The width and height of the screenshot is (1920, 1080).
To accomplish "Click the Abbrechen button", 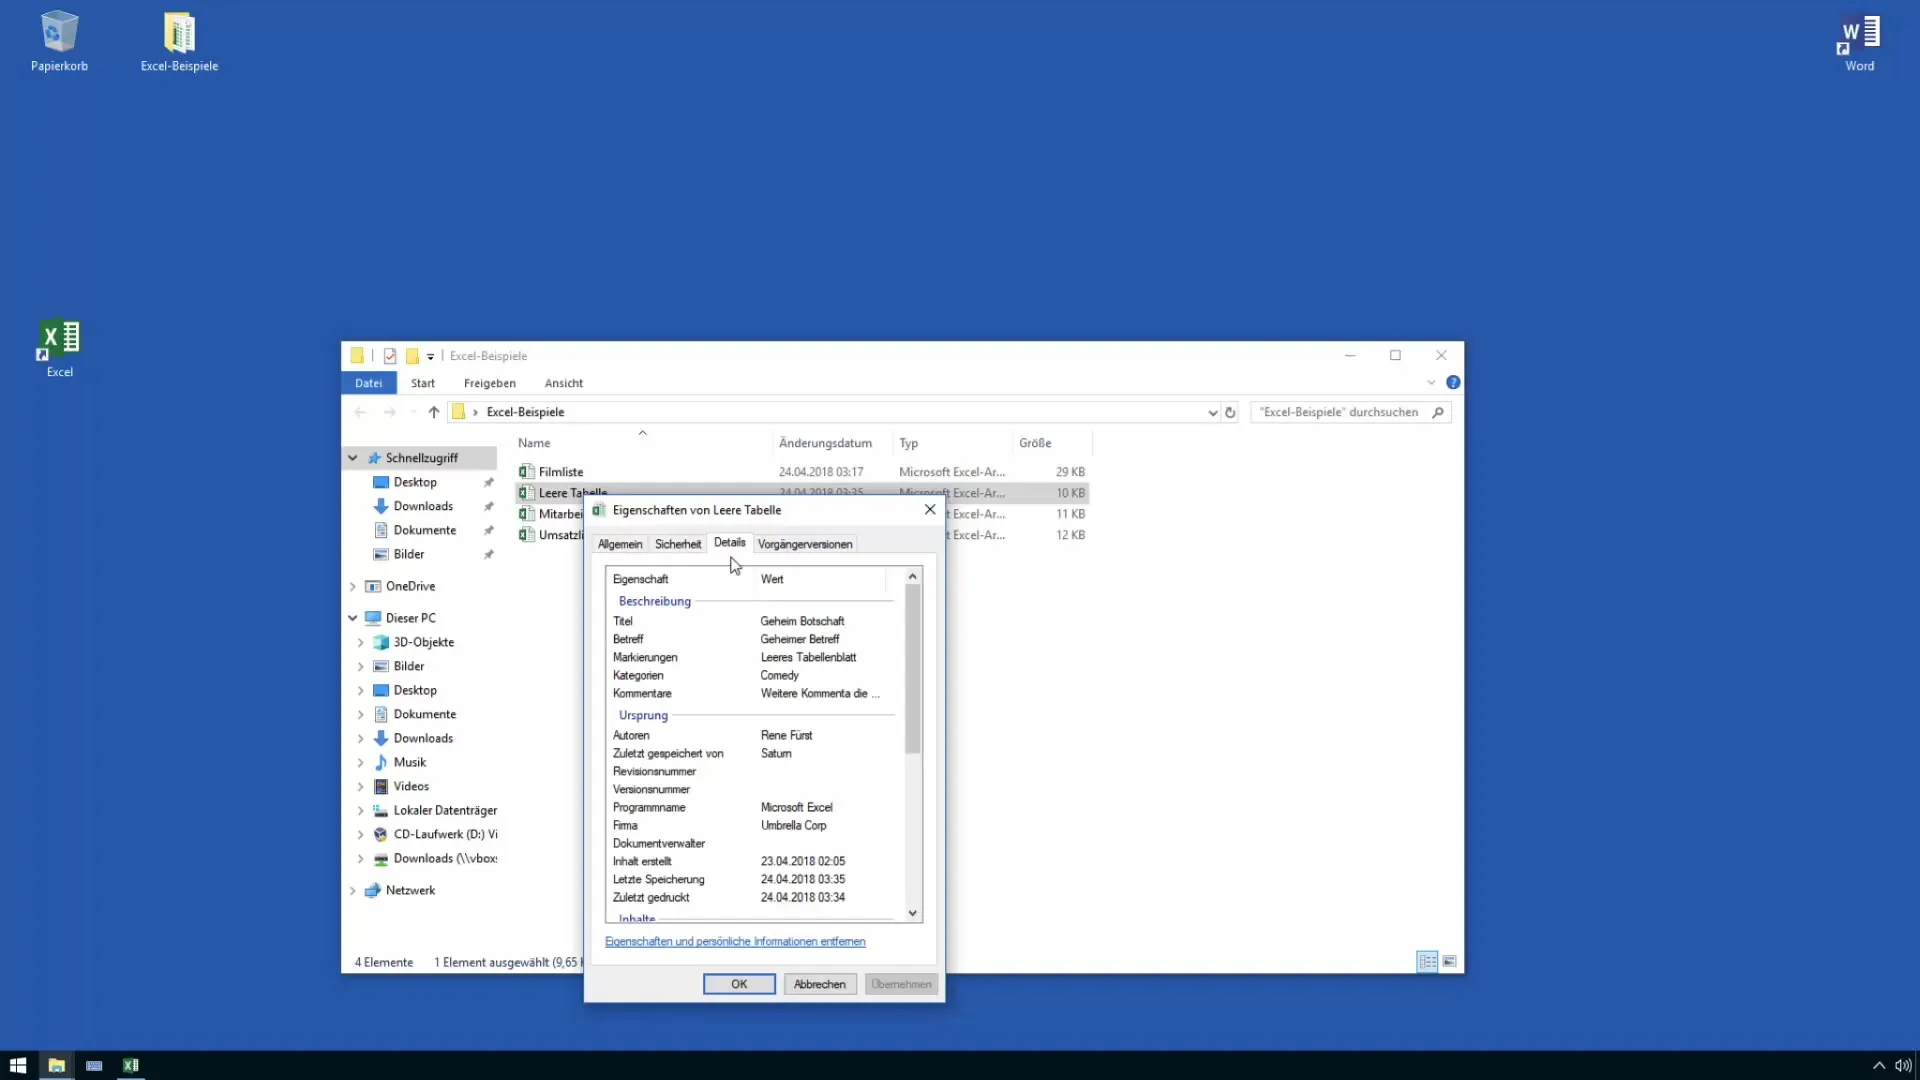I will click(819, 982).
